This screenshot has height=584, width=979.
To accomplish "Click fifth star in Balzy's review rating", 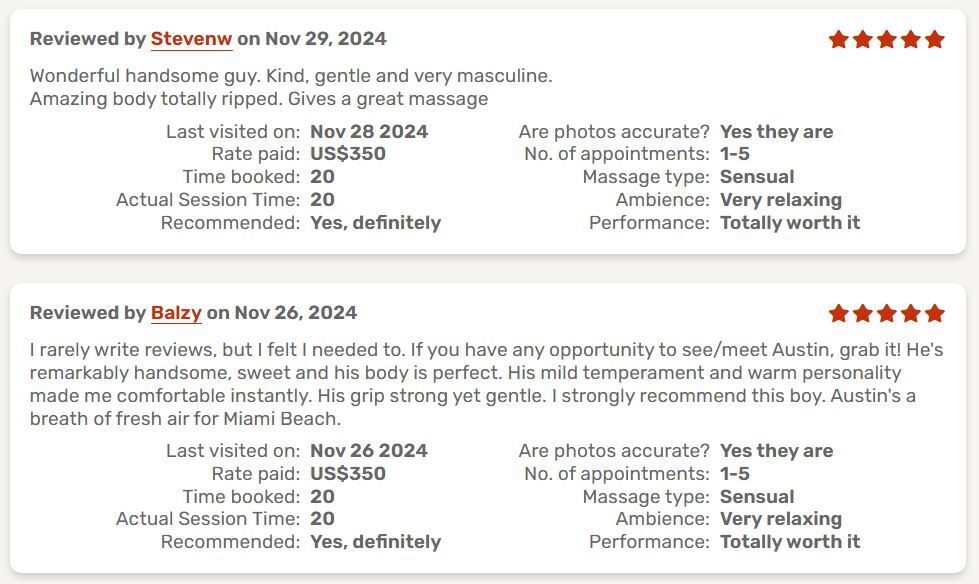I will point(935,313).
